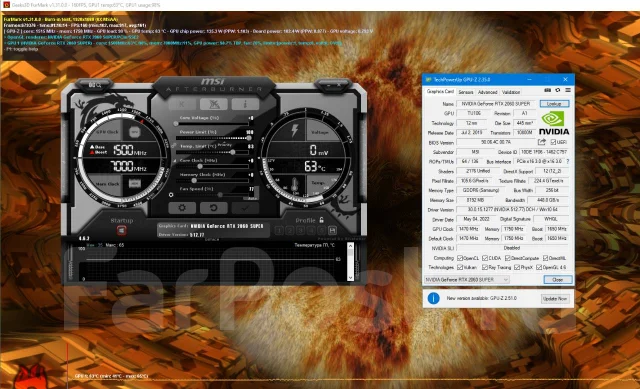Switch to the Sensors tab in GPU-Z

click(466, 92)
